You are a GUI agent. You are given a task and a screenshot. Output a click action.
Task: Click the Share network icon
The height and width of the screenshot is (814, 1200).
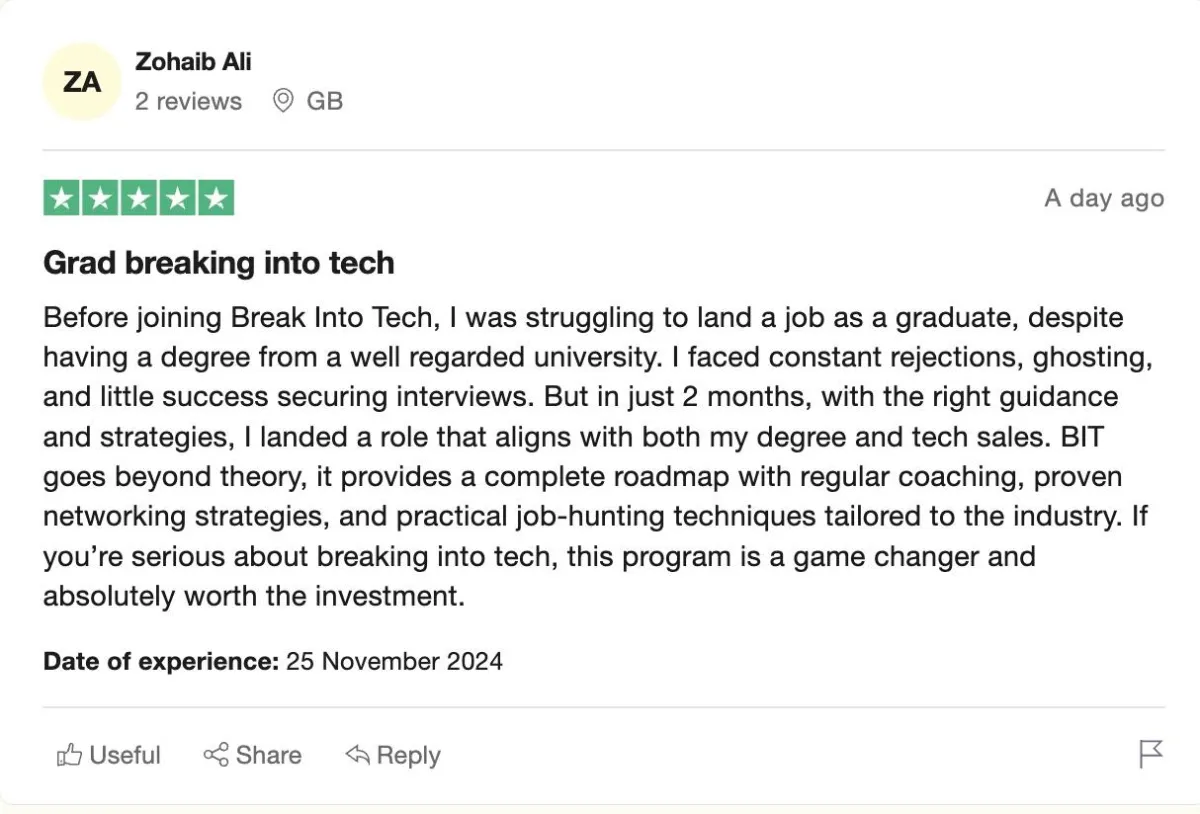216,755
